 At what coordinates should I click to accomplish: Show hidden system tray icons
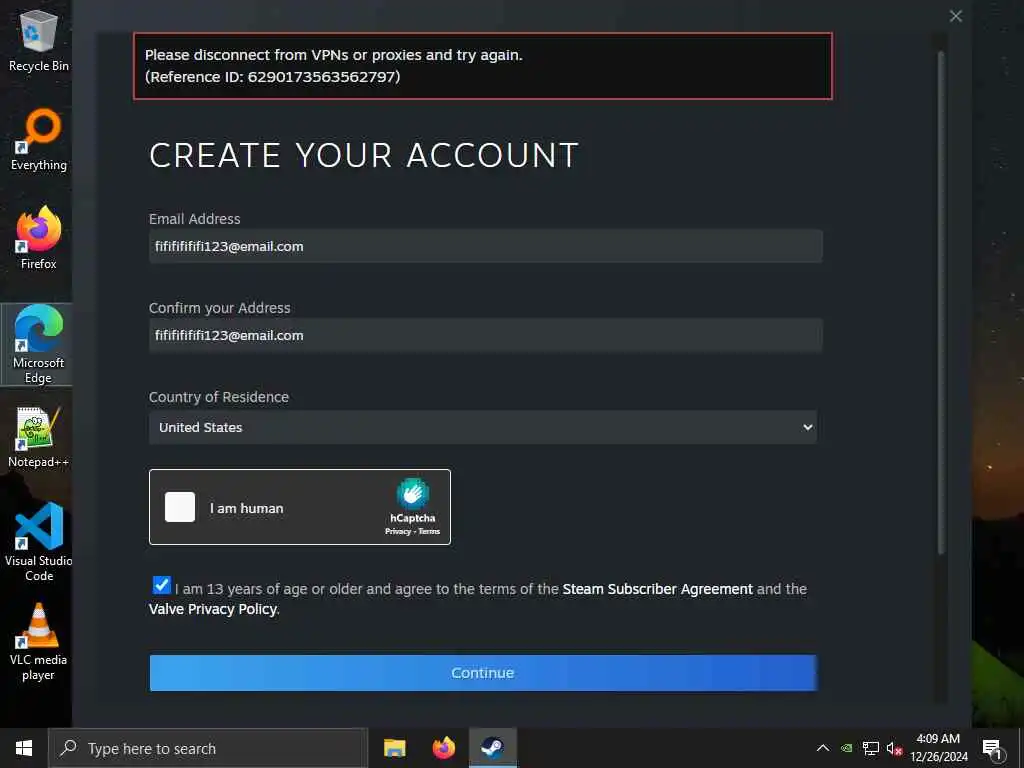(x=823, y=748)
